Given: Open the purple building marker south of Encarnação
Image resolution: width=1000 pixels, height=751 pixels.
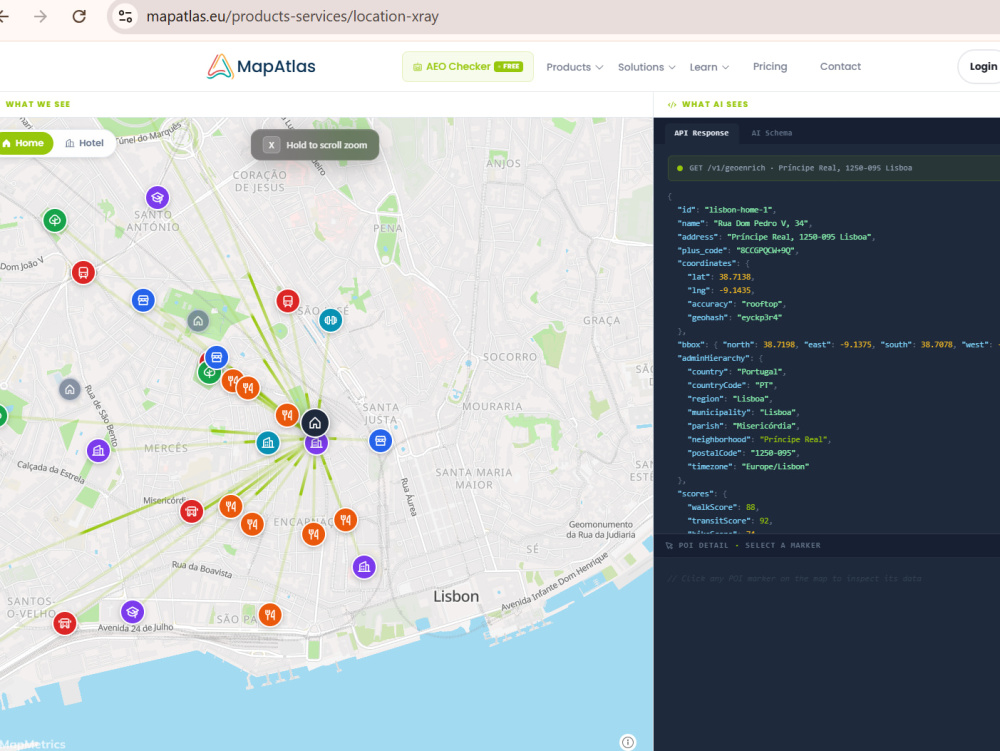Looking at the screenshot, I should [364, 567].
